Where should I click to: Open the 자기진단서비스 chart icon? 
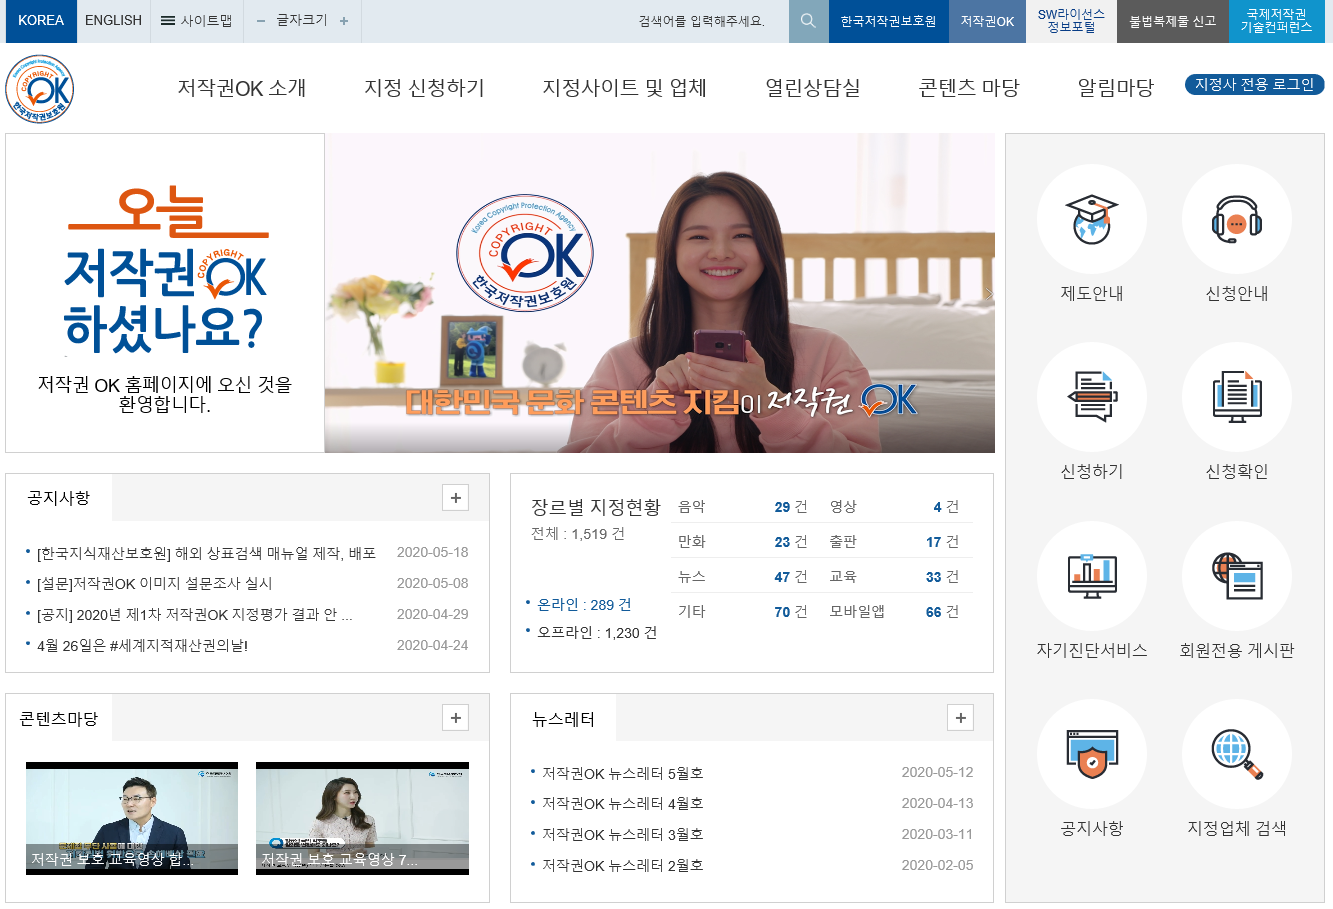click(1092, 576)
